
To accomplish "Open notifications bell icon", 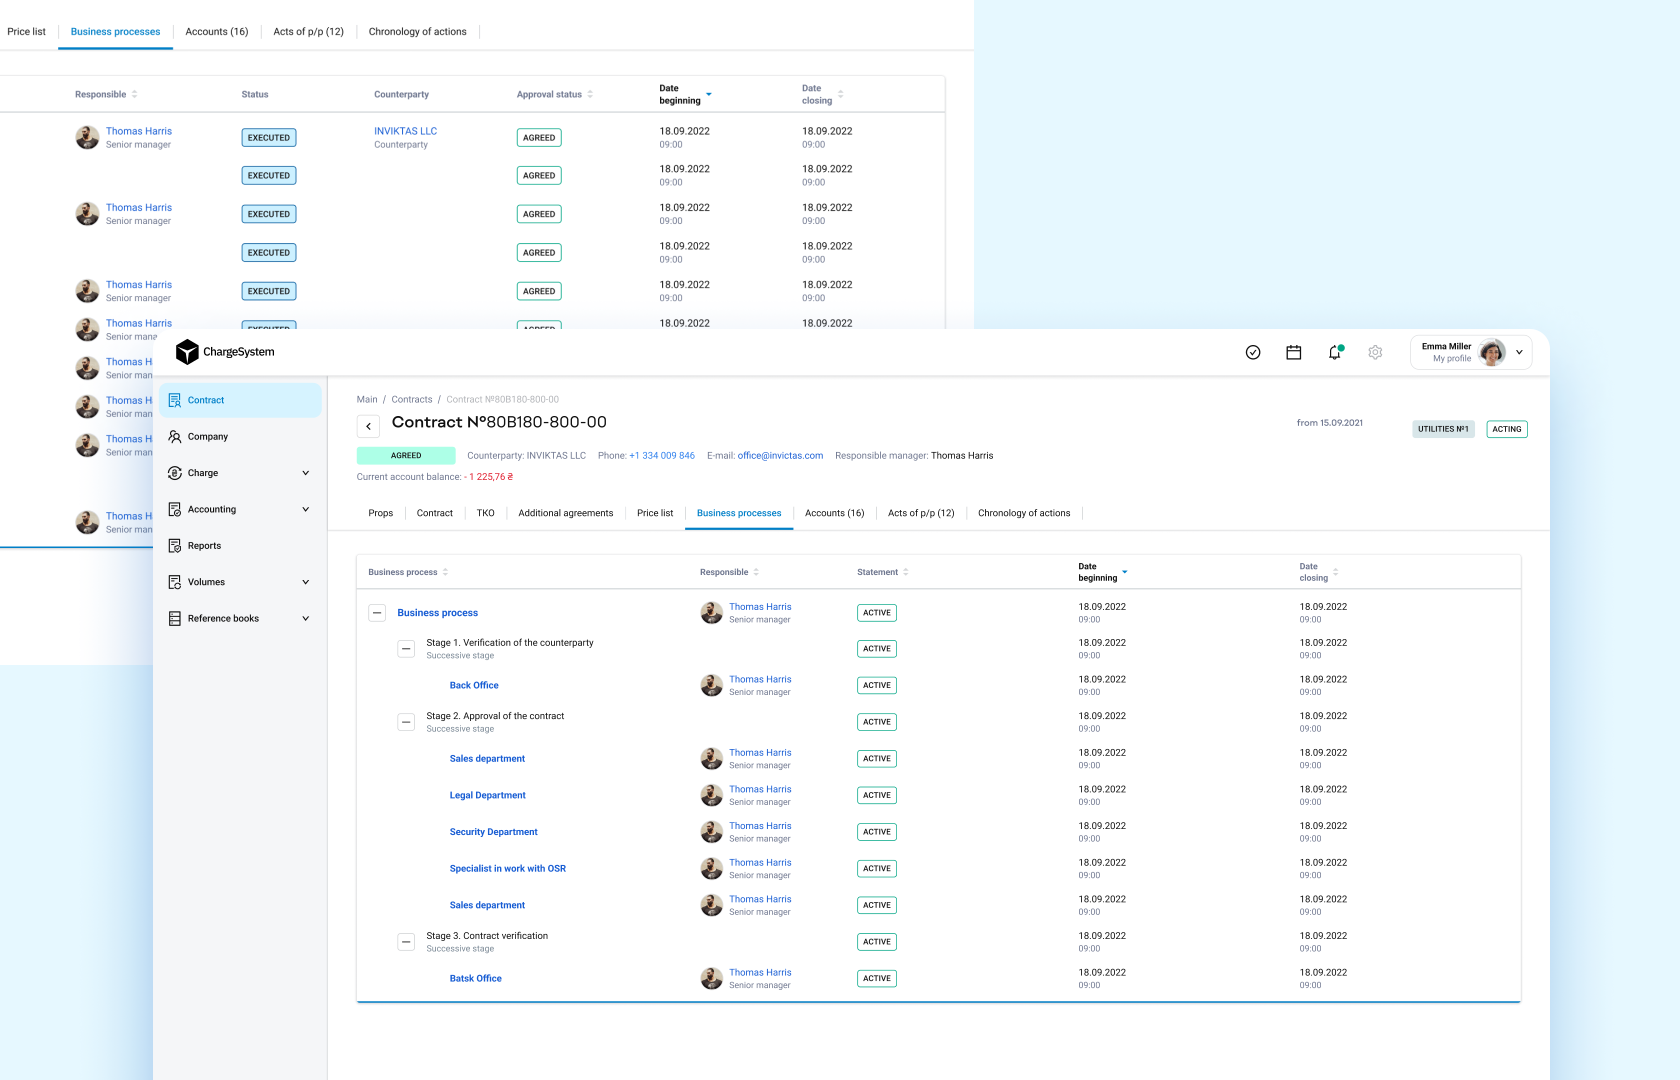I will 1335,352.
